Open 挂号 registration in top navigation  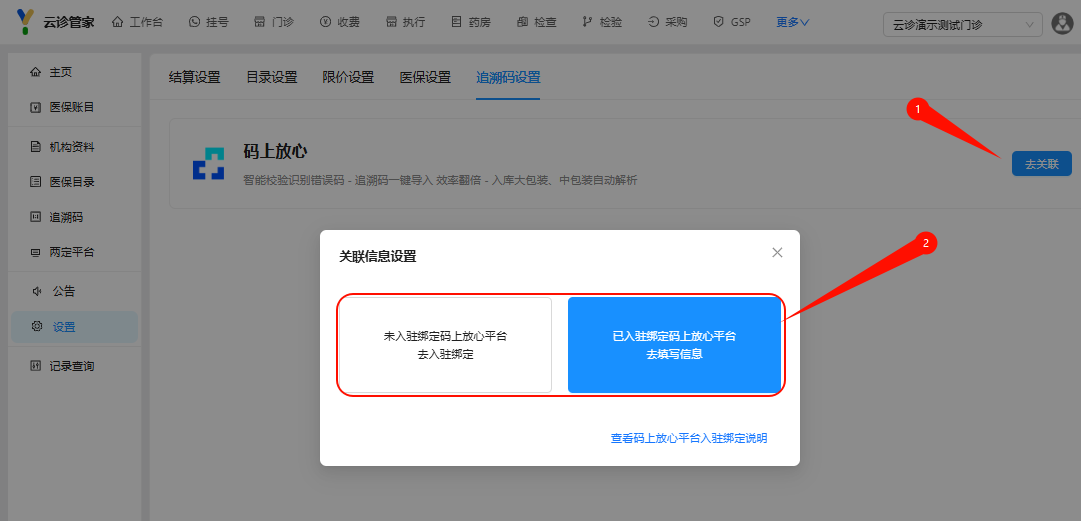tap(208, 22)
